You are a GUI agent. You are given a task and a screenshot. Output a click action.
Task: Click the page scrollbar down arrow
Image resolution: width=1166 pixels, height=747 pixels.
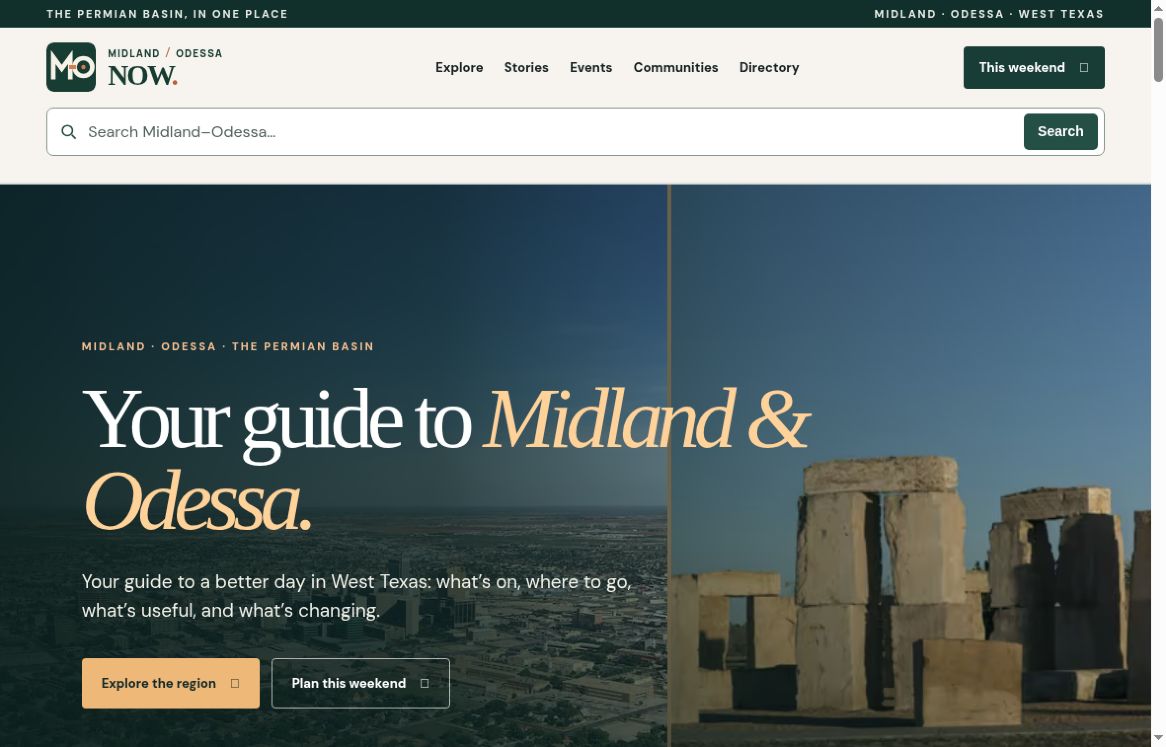coord(1158,740)
